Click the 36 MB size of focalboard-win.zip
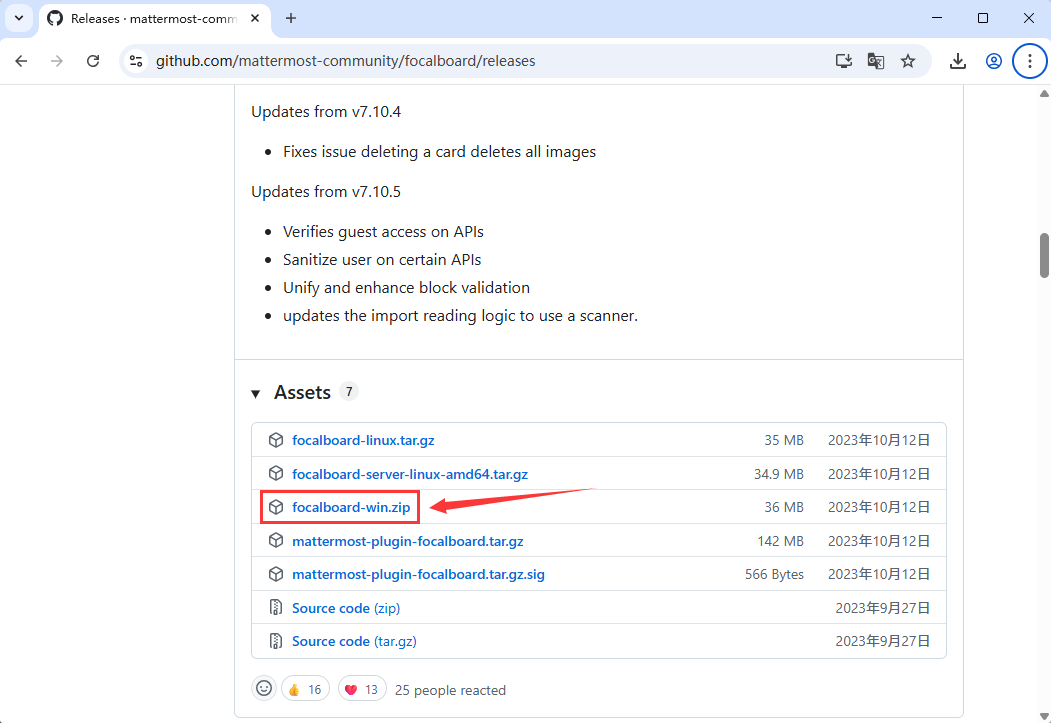1051x723 pixels. (784, 507)
